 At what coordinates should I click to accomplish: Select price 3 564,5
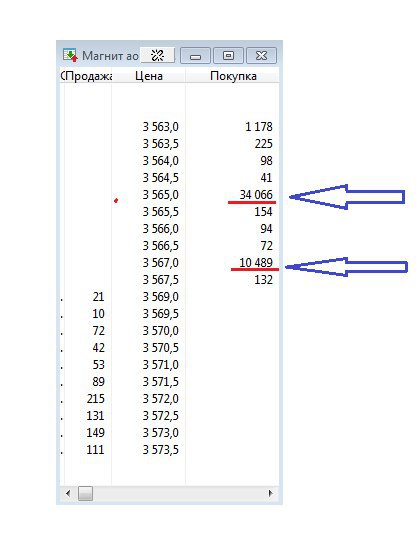coord(161,178)
